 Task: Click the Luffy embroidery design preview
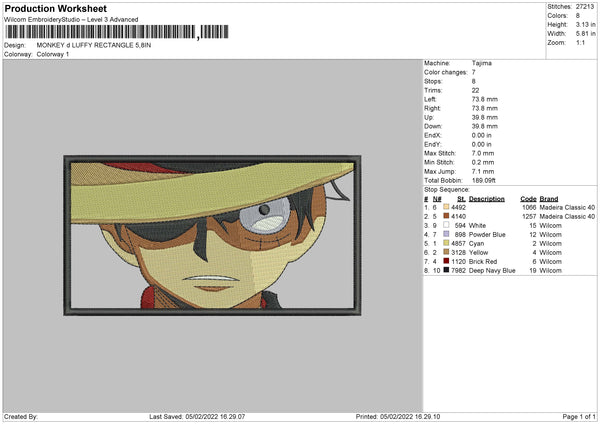click(212, 235)
